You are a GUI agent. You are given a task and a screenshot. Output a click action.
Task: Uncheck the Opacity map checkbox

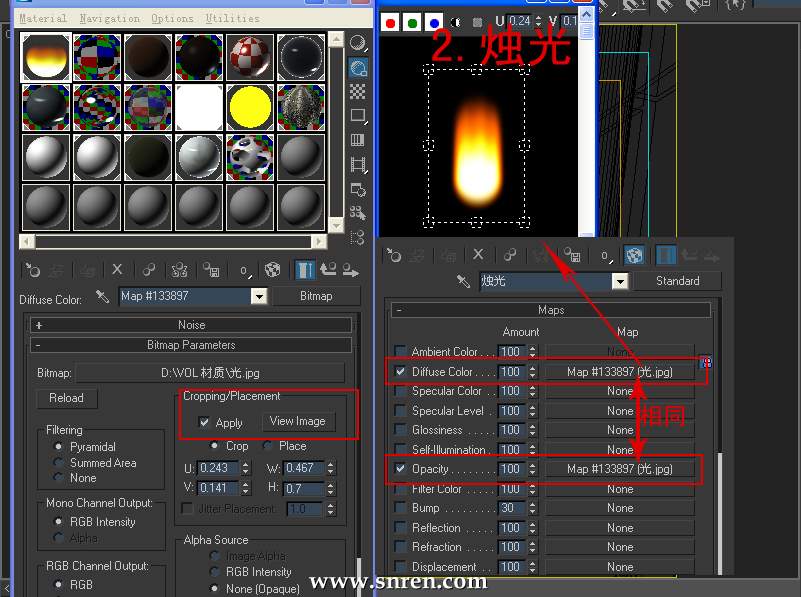(x=400, y=468)
